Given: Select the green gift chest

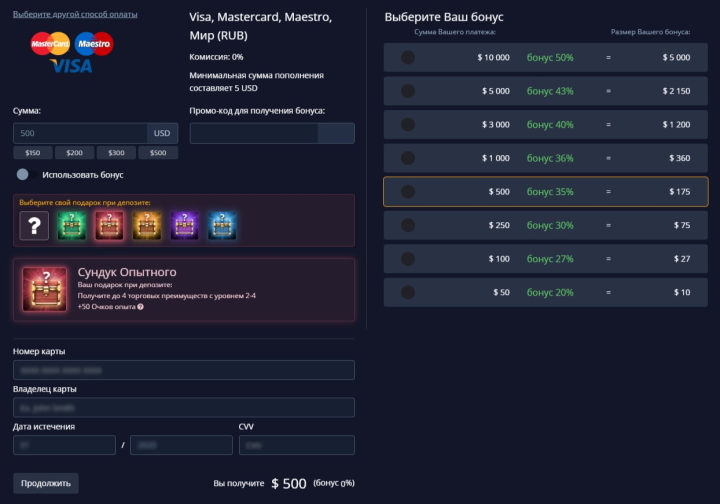Looking at the screenshot, I should pyautogui.click(x=71, y=226).
